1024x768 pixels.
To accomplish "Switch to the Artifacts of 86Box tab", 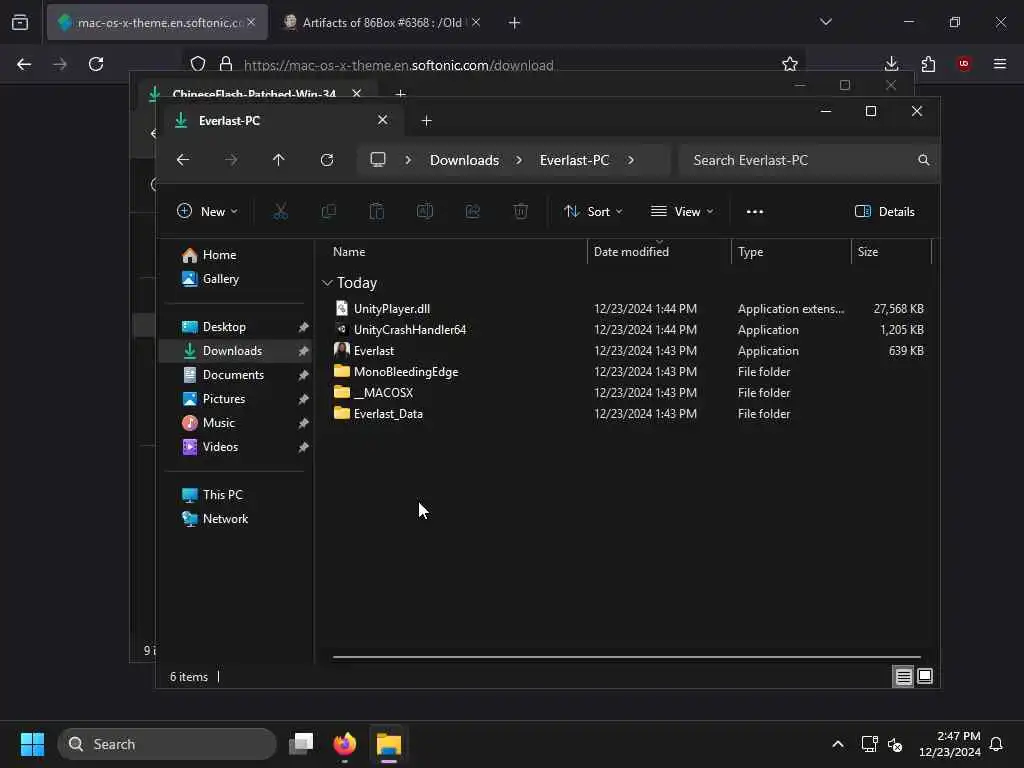I will click(382, 23).
